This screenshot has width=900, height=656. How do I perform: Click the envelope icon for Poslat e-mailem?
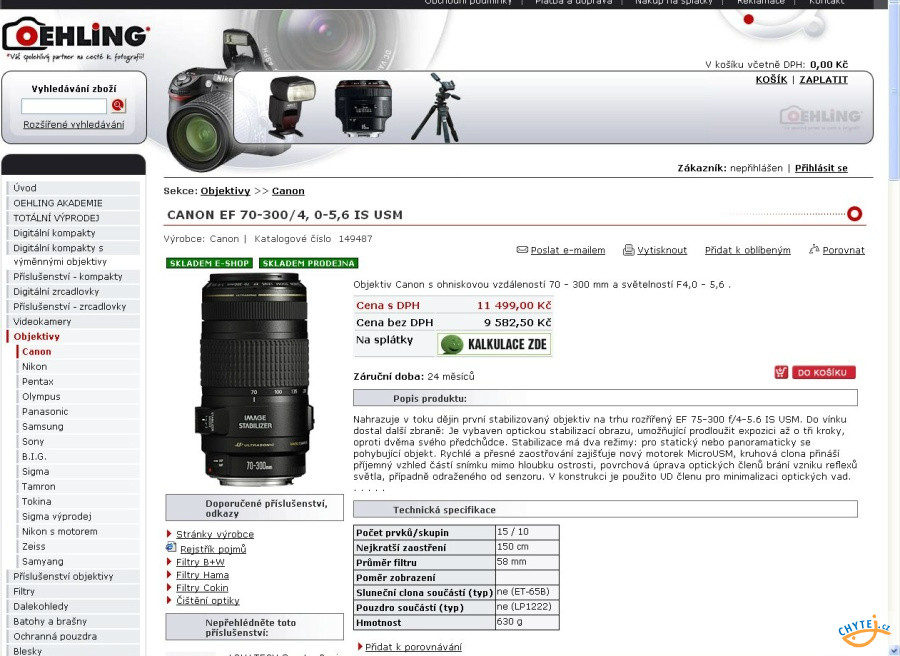pos(522,250)
